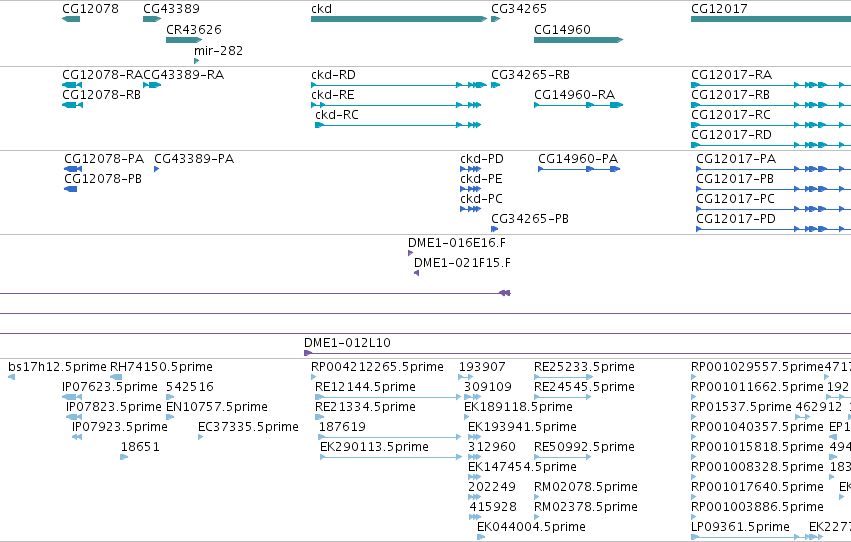Image resolution: width=851 pixels, height=542 pixels.
Task: Click the CG43389-RA transcript label
Action: [183, 74]
